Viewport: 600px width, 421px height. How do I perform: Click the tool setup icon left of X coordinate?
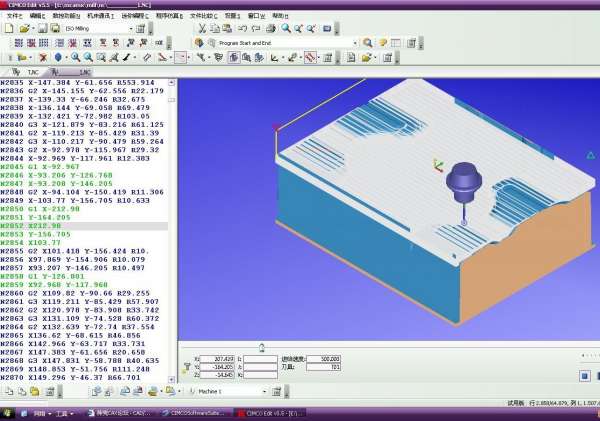[x=187, y=367]
